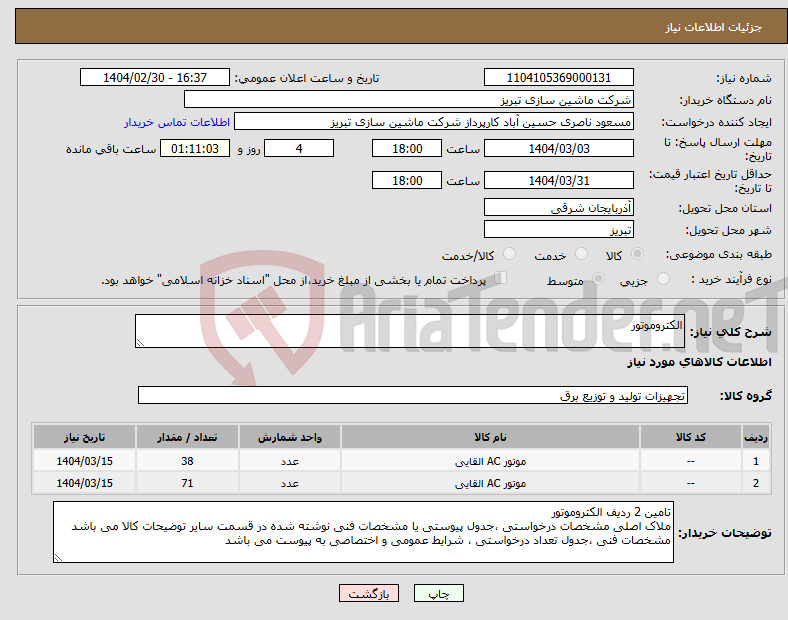Click the response deadline date 1404/03/03 field

tap(558, 149)
